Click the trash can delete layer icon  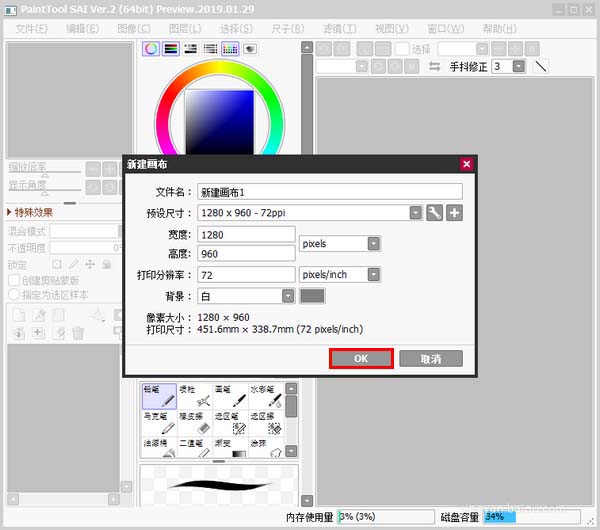click(x=78, y=333)
